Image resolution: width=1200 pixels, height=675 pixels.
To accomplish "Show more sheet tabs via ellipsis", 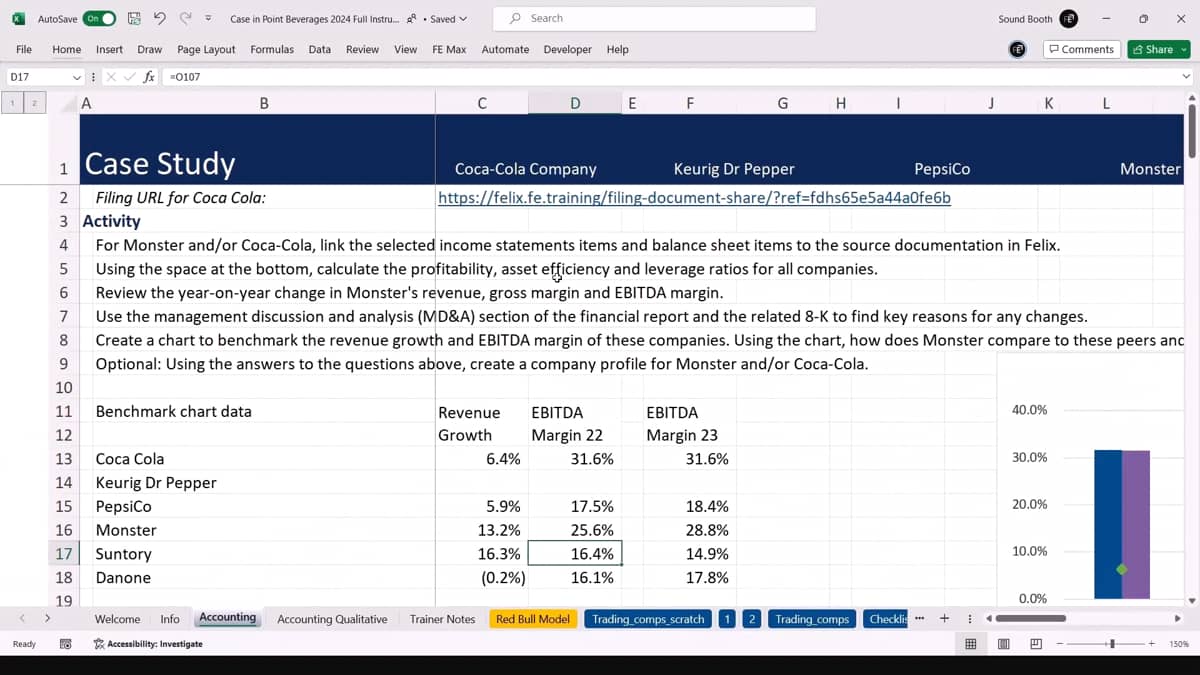I will click(x=919, y=618).
